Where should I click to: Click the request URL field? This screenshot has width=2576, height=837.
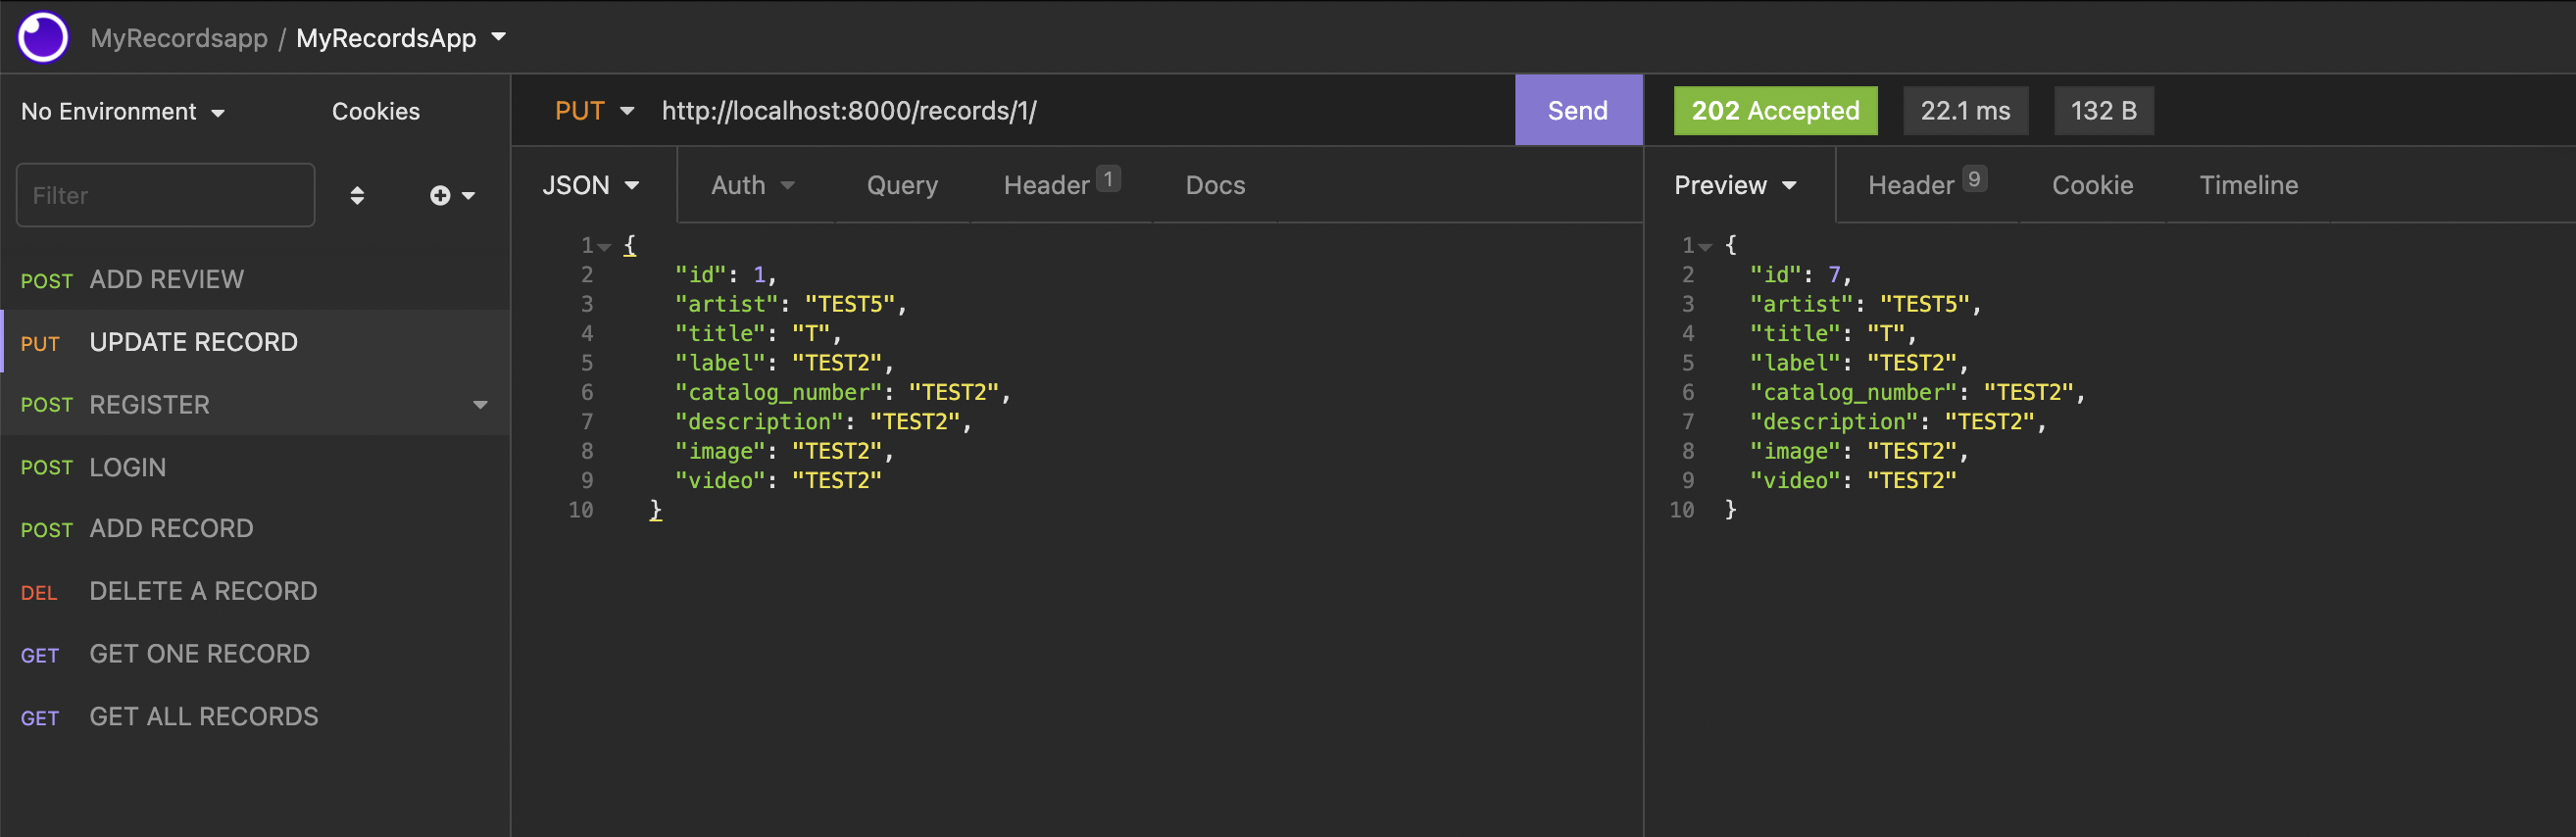(x=1080, y=111)
